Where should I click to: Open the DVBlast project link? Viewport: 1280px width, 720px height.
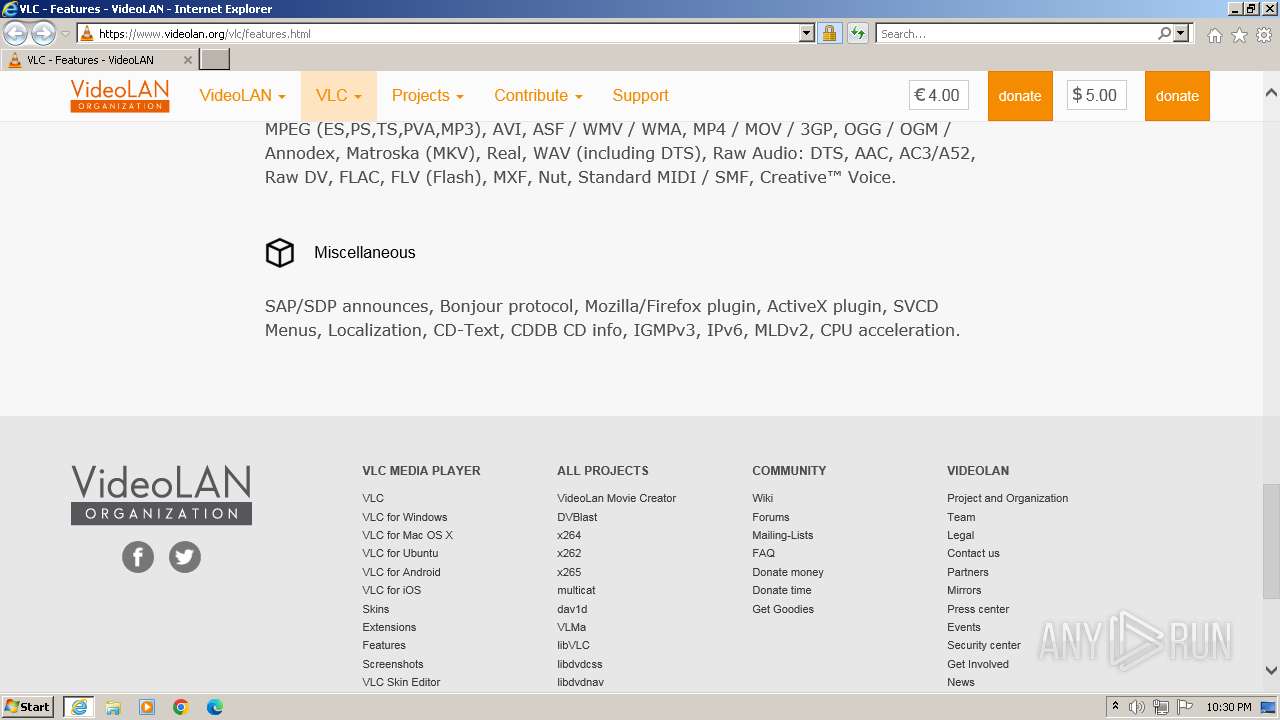coord(577,517)
